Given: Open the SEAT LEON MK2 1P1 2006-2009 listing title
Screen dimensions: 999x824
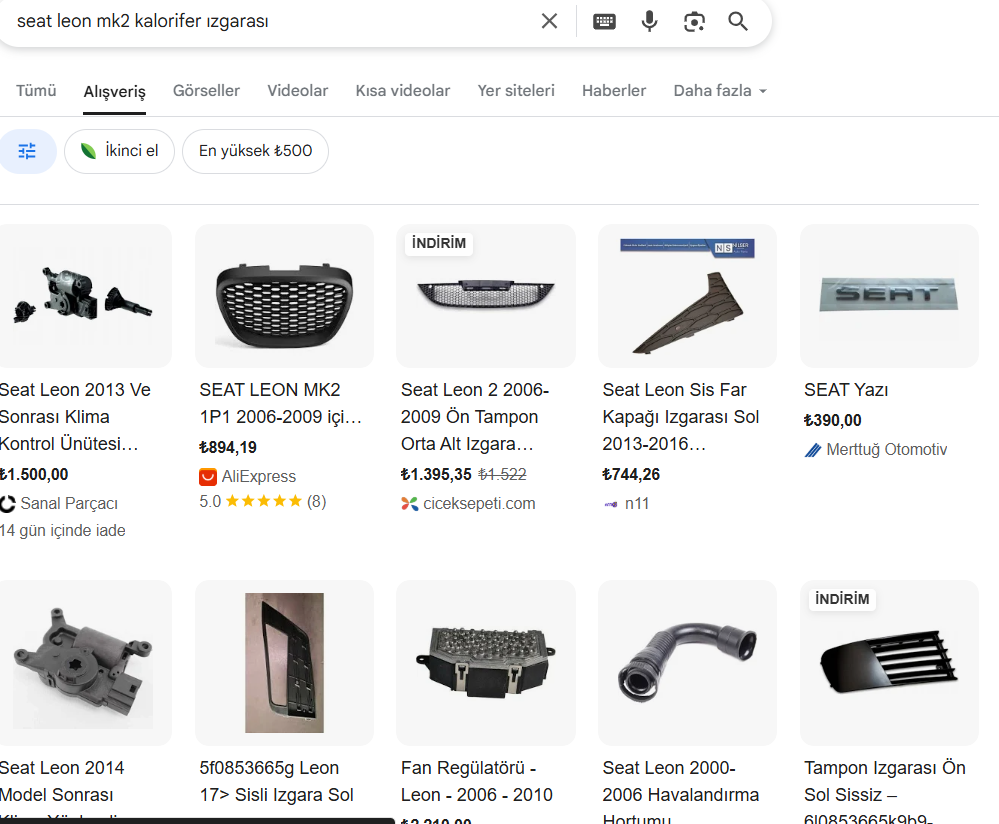Looking at the screenshot, I should pos(281,403).
